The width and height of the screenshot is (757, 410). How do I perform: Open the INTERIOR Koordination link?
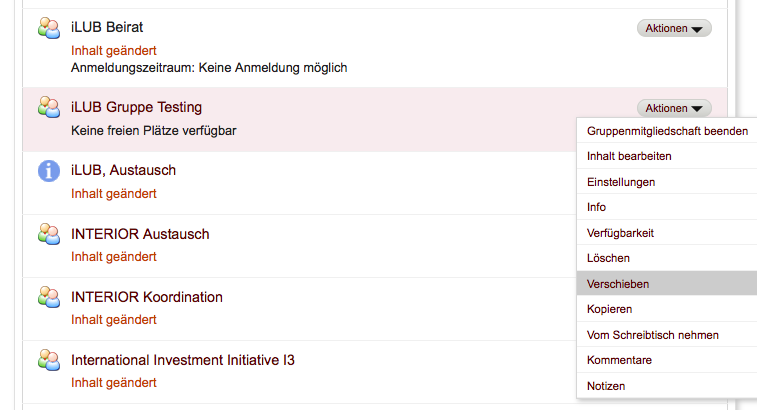pos(147,297)
